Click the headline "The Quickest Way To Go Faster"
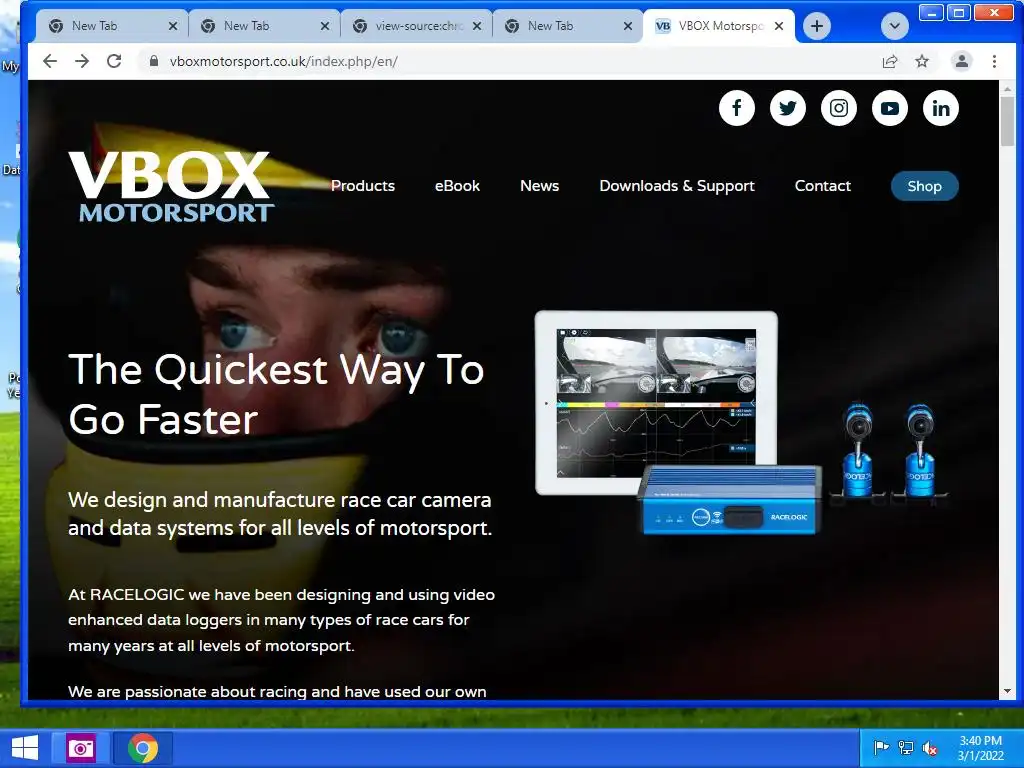 [276, 394]
